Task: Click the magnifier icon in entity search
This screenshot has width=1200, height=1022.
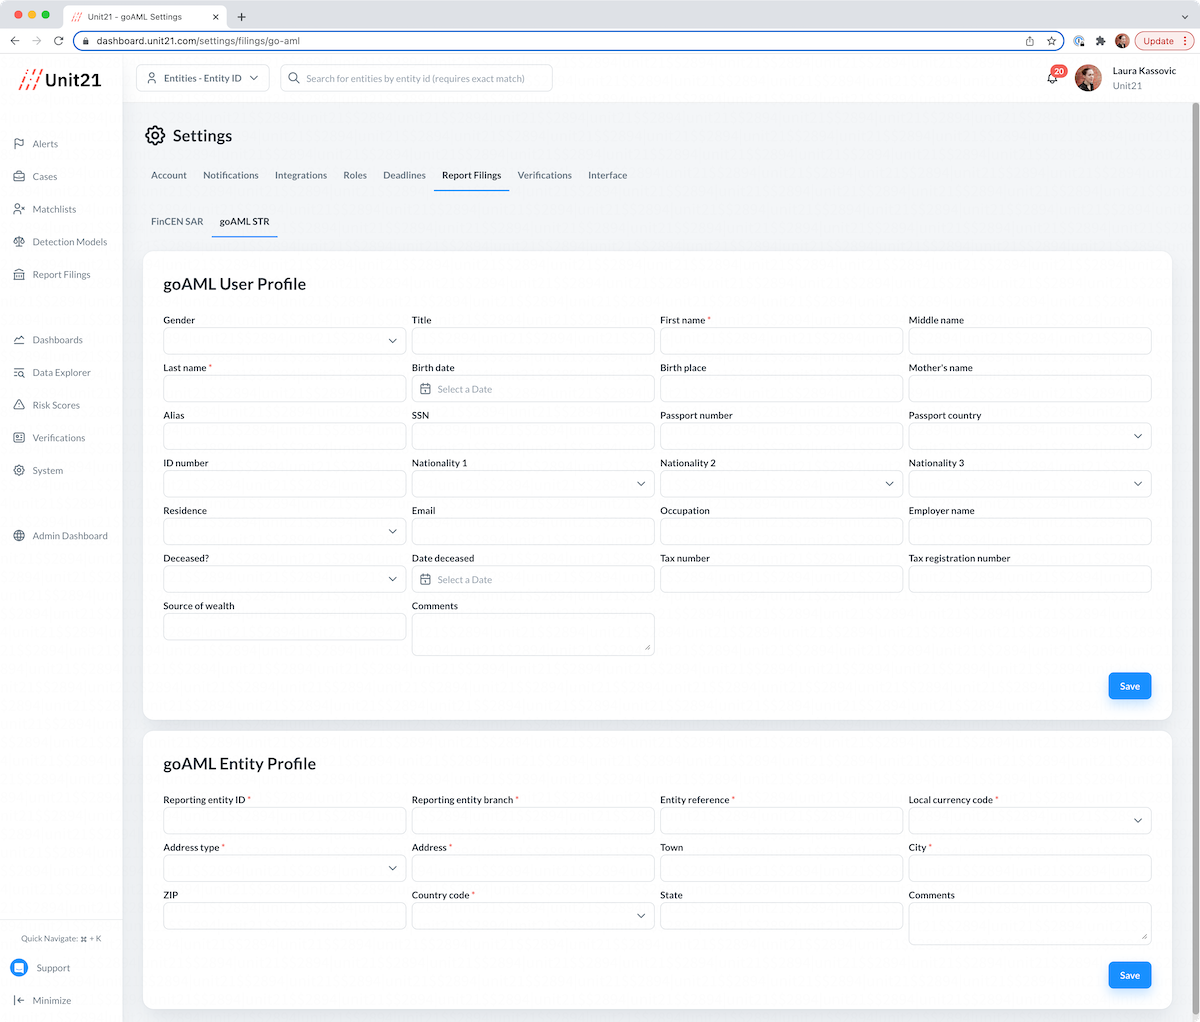Action: (x=294, y=78)
